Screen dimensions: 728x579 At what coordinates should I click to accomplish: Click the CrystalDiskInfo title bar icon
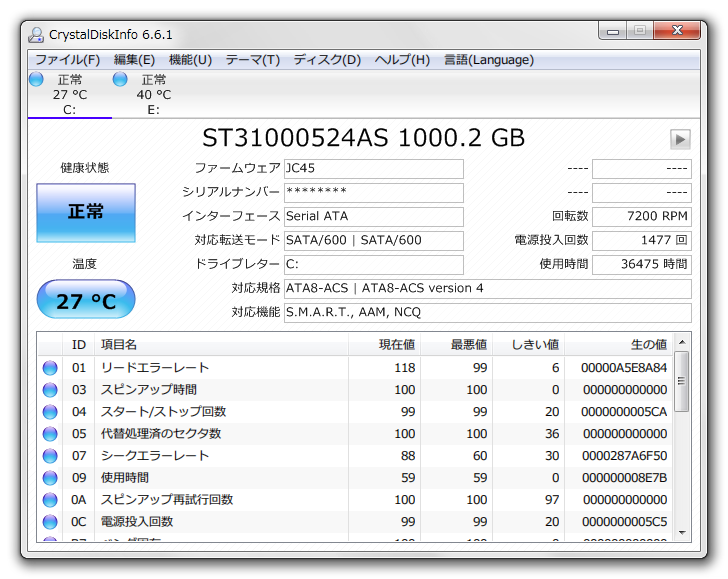[x=36, y=35]
